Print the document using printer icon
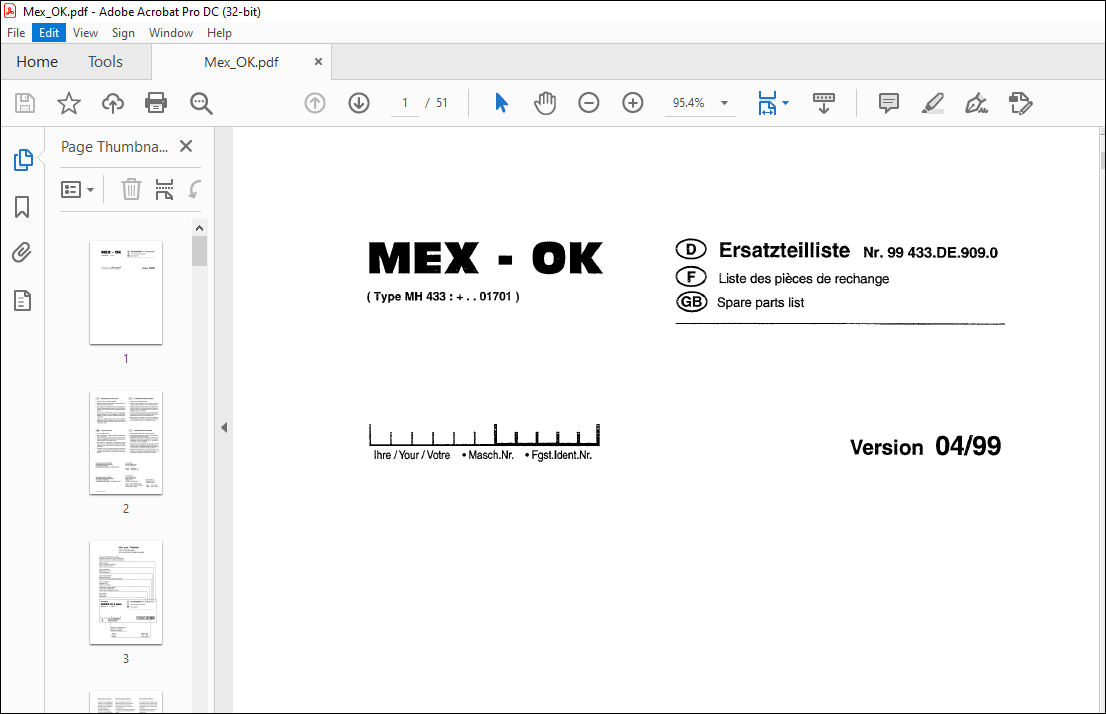The image size is (1106, 714). click(x=156, y=103)
